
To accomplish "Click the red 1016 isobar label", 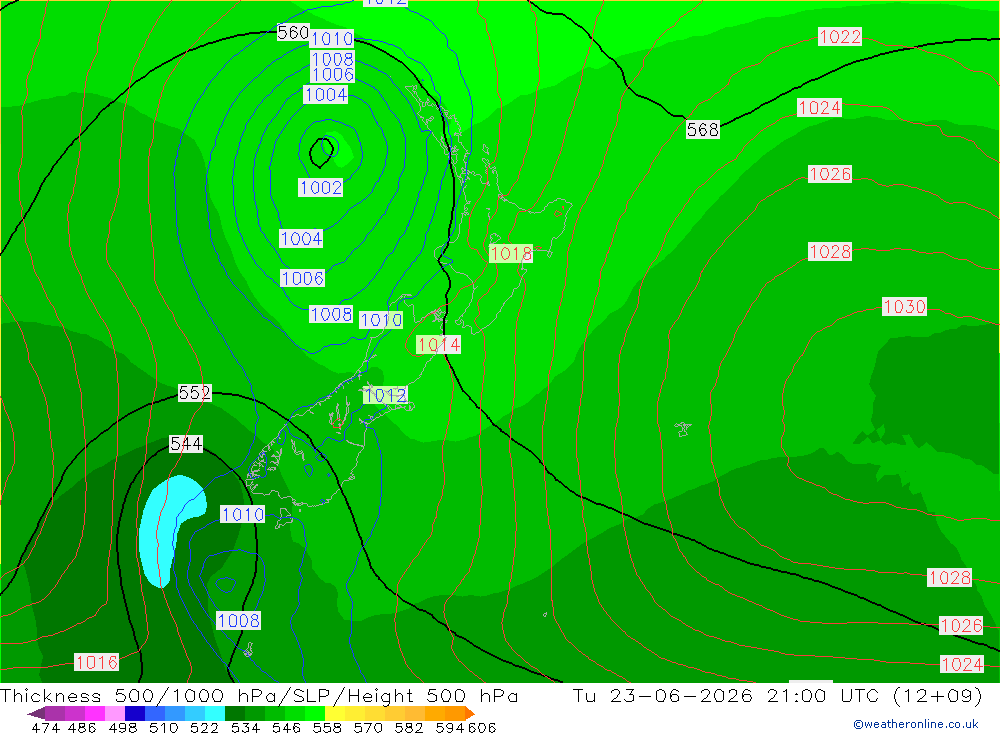I will [x=96, y=662].
